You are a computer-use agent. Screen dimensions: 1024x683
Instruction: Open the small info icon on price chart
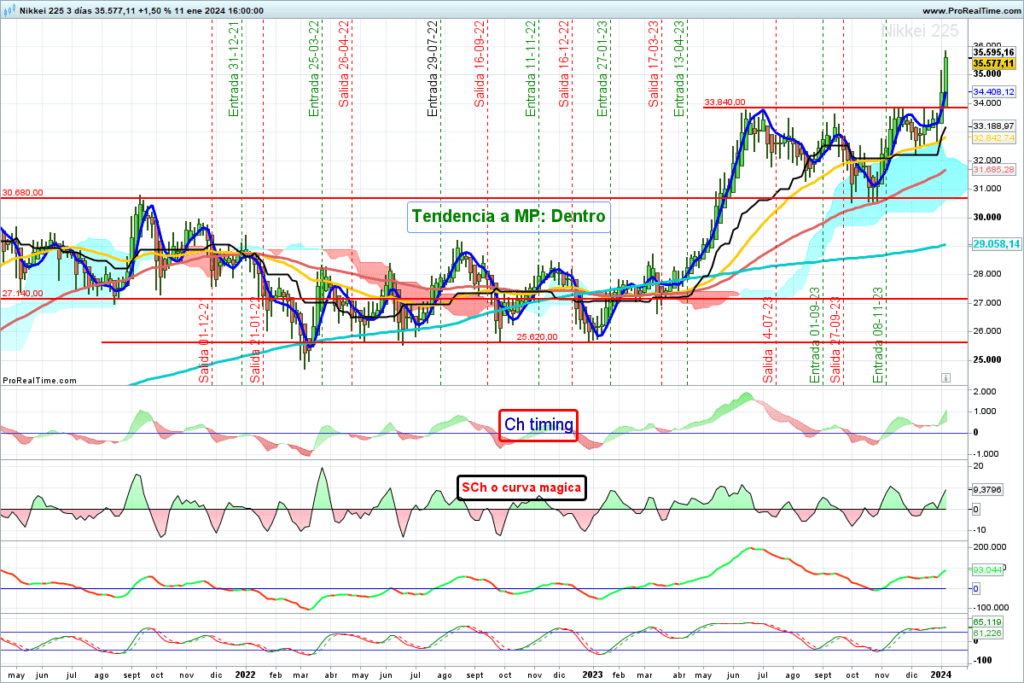[x=946, y=377]
